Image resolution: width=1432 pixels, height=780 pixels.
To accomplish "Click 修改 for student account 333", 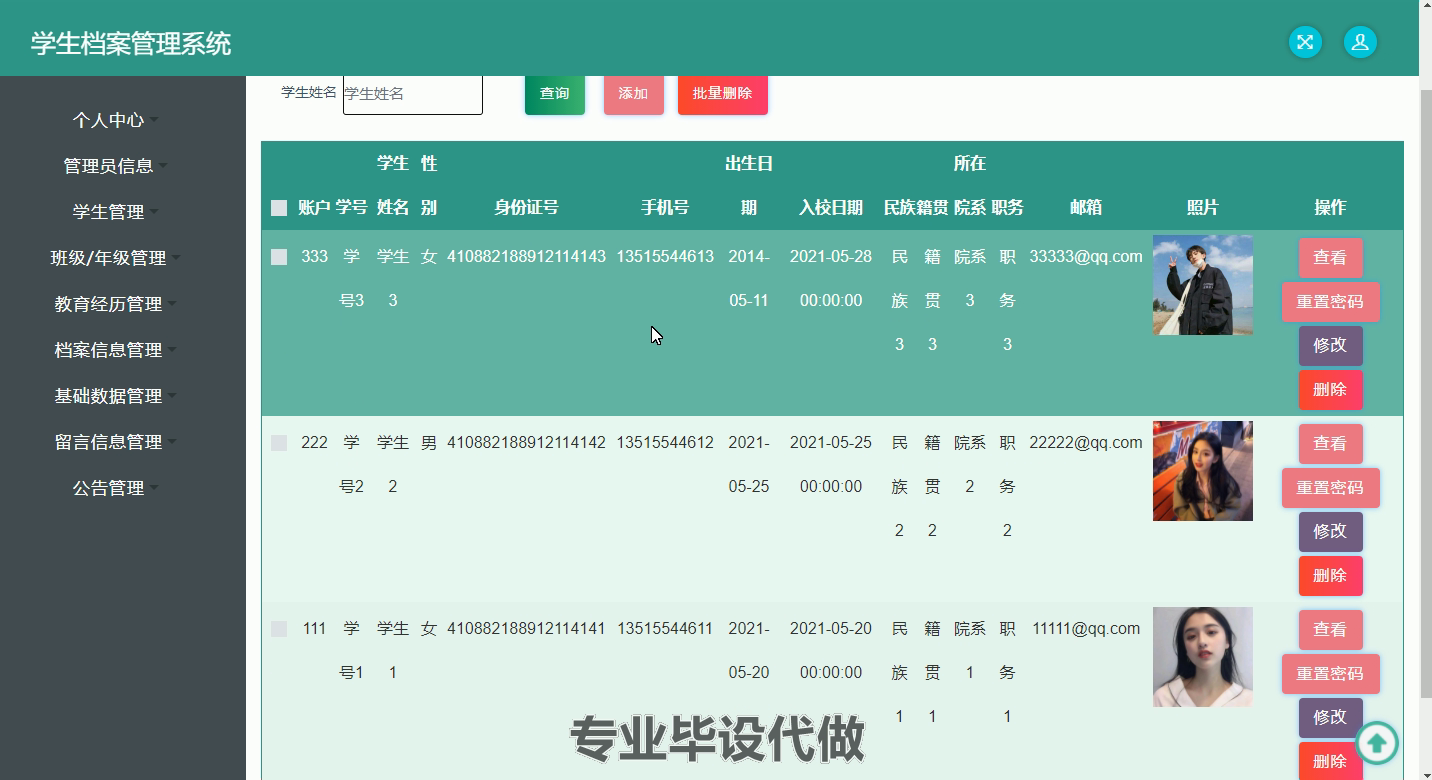I will pyautogui.click(x=1330, y=346).
